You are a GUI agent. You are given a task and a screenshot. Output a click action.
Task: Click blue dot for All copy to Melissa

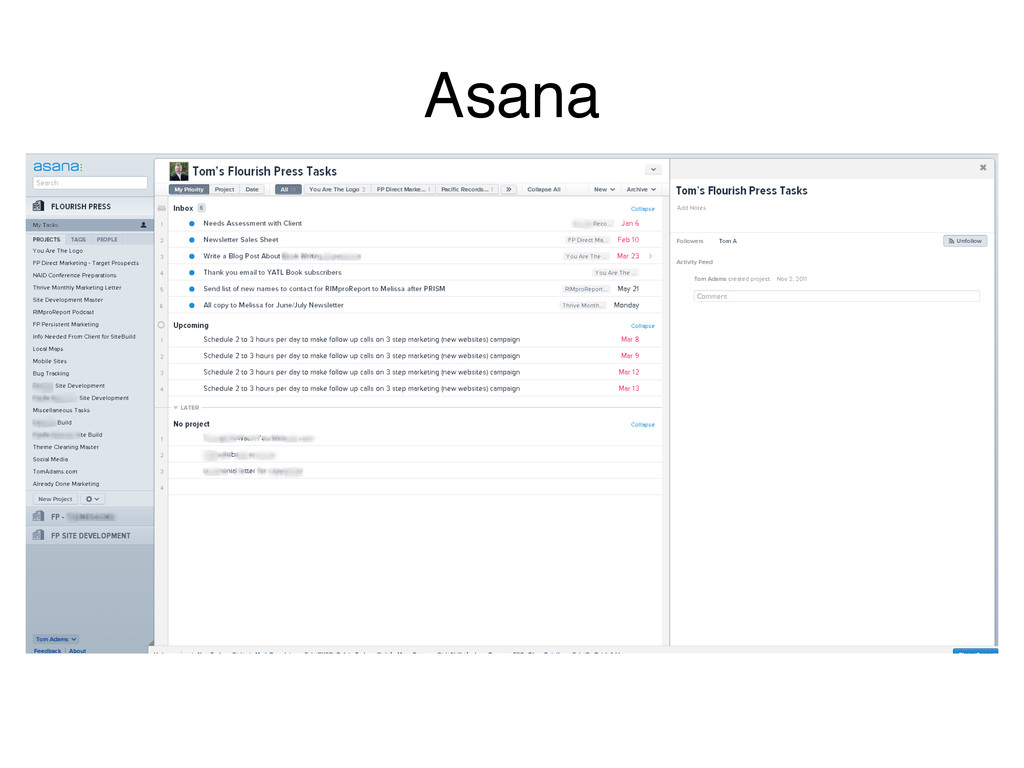pyautogui.click(x=192, y=305)
